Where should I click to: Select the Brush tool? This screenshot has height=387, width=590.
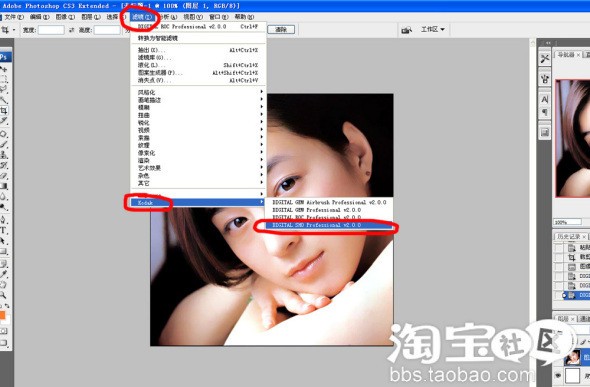click(4, 144)
